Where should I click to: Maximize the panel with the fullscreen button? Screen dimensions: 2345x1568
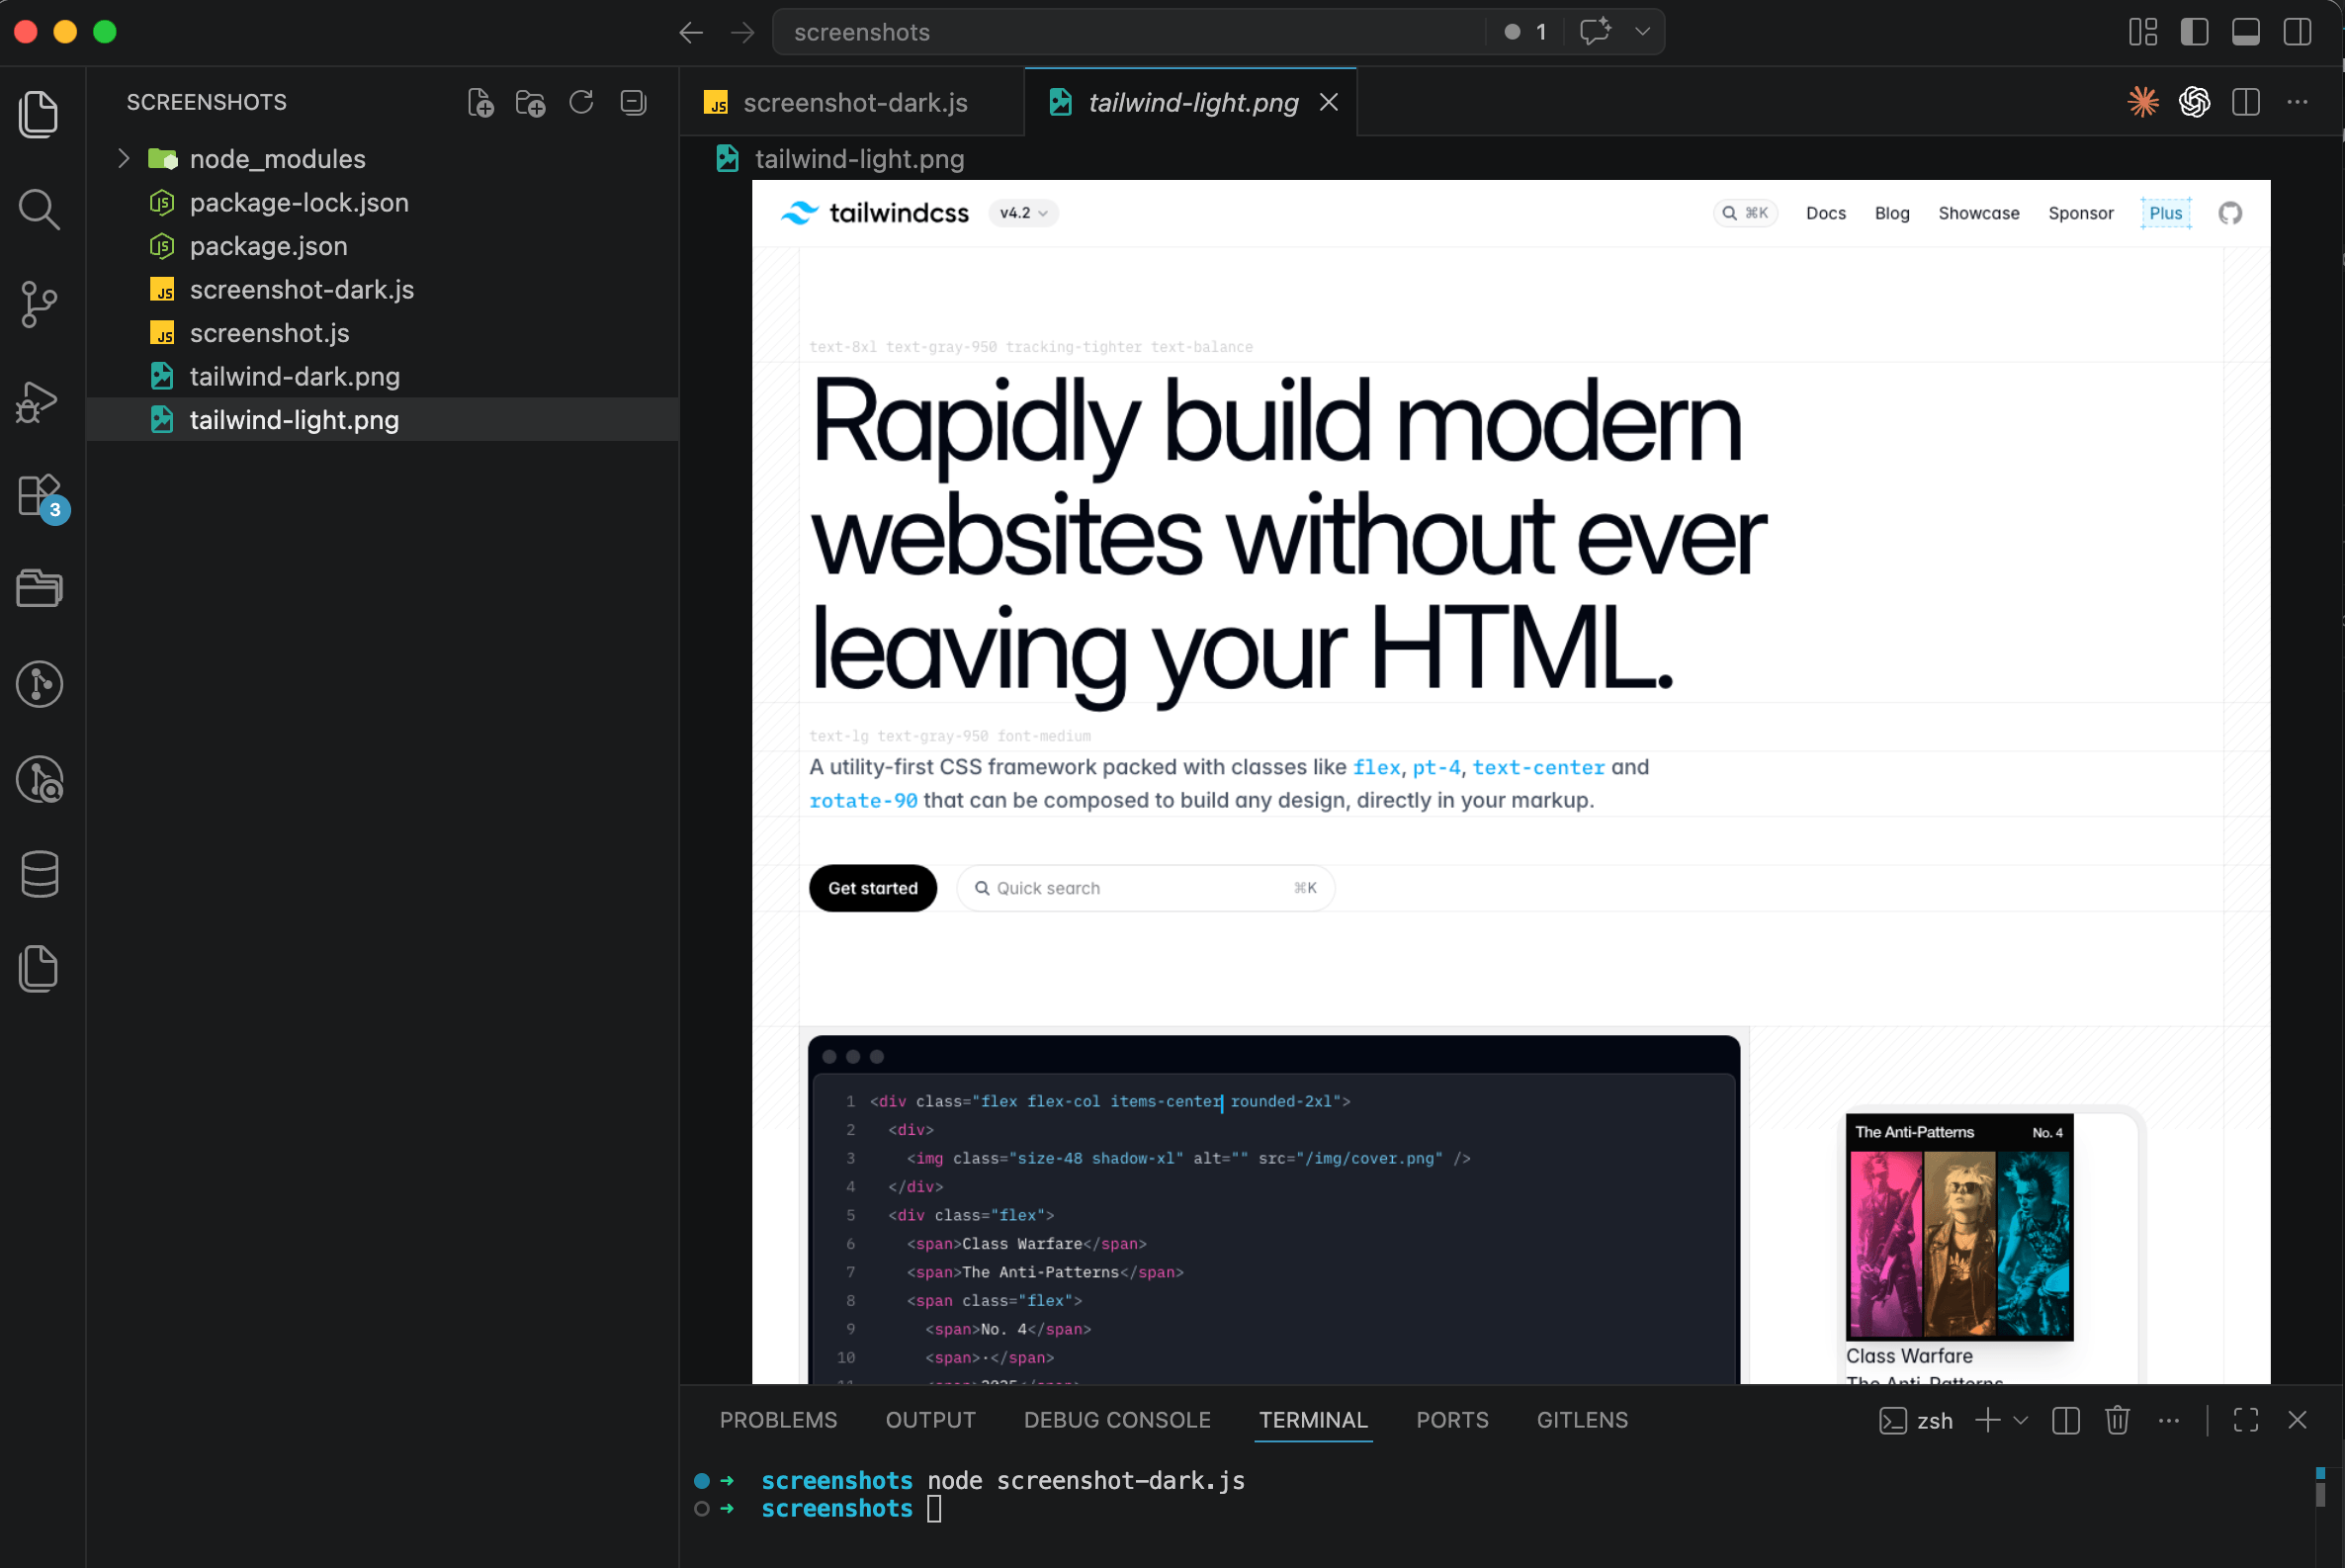(2246, 1420)
